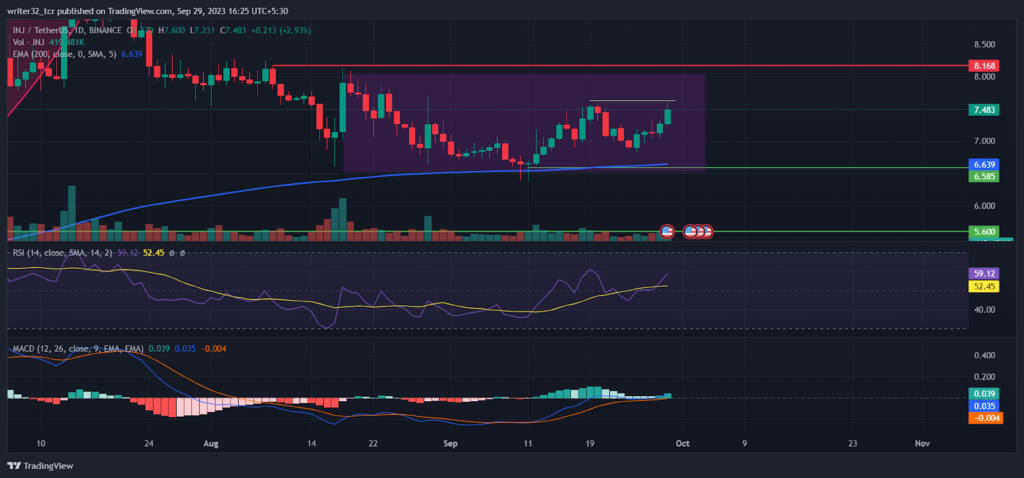The width and height of the screenshot is (1024, 478).
Task: Click the US flag event marker nearest last candle
Action: [x=667, y=231]
